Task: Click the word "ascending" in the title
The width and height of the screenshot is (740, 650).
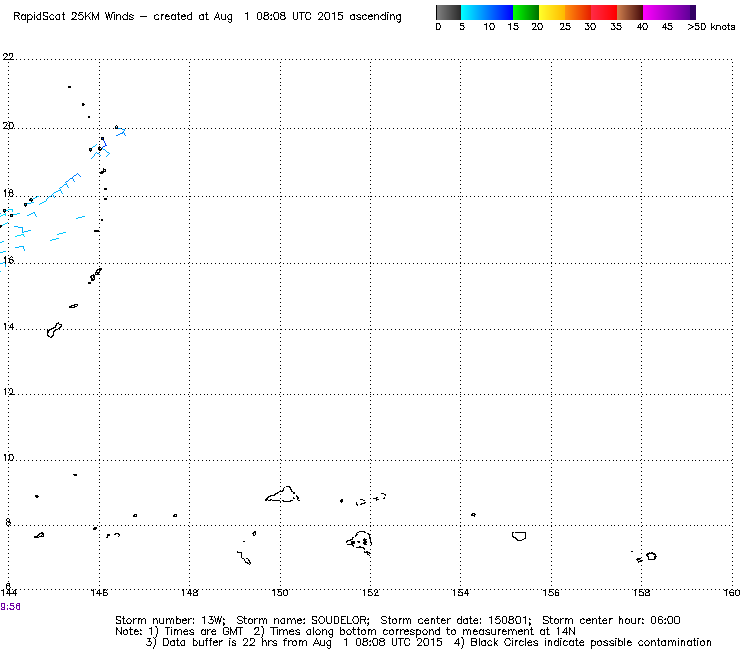Action: [x=375, y=17]
